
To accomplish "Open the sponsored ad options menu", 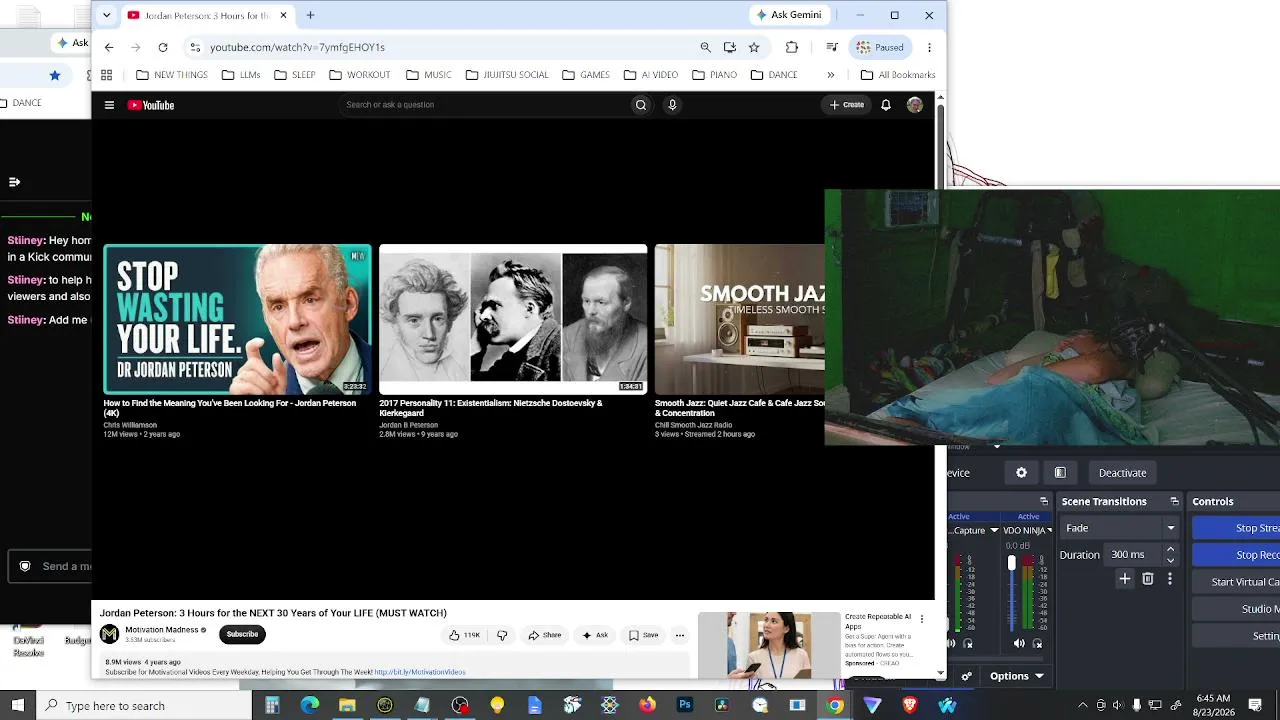I will tap(921, 619).
